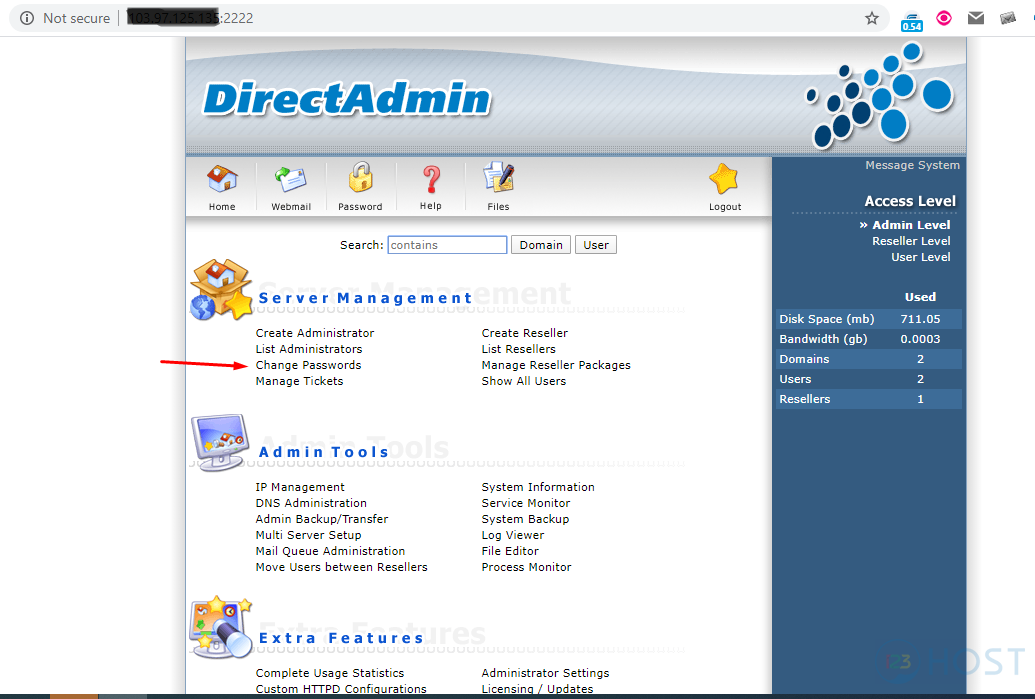Open Create Reseller
This screenshot has width=1035, height=699.
(x=525, y=333)
